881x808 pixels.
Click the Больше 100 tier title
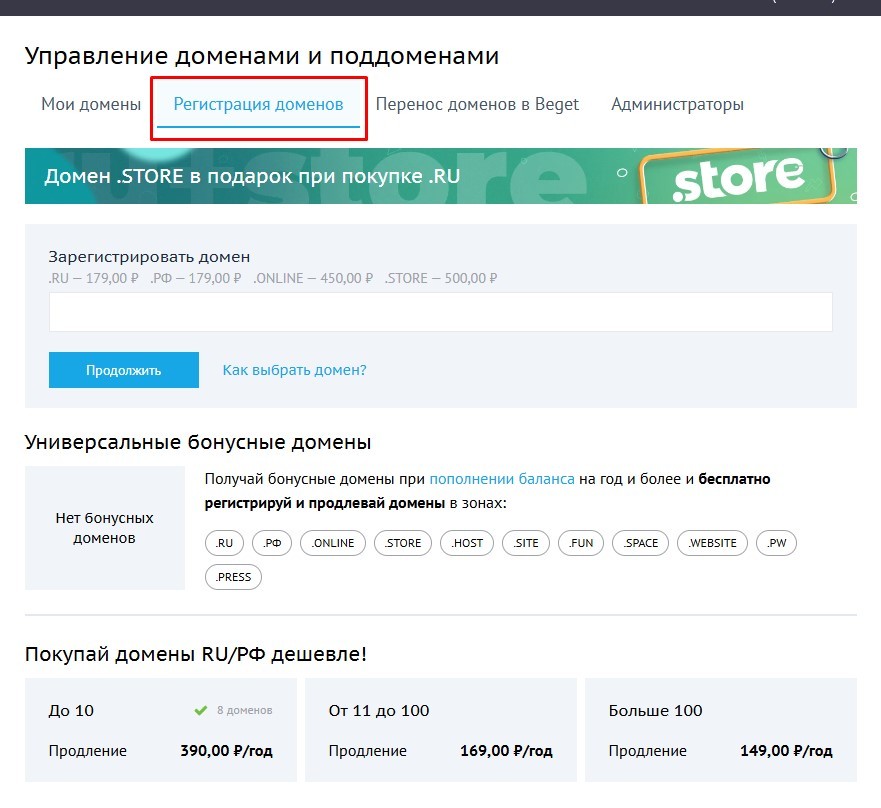tap(655, 711)
